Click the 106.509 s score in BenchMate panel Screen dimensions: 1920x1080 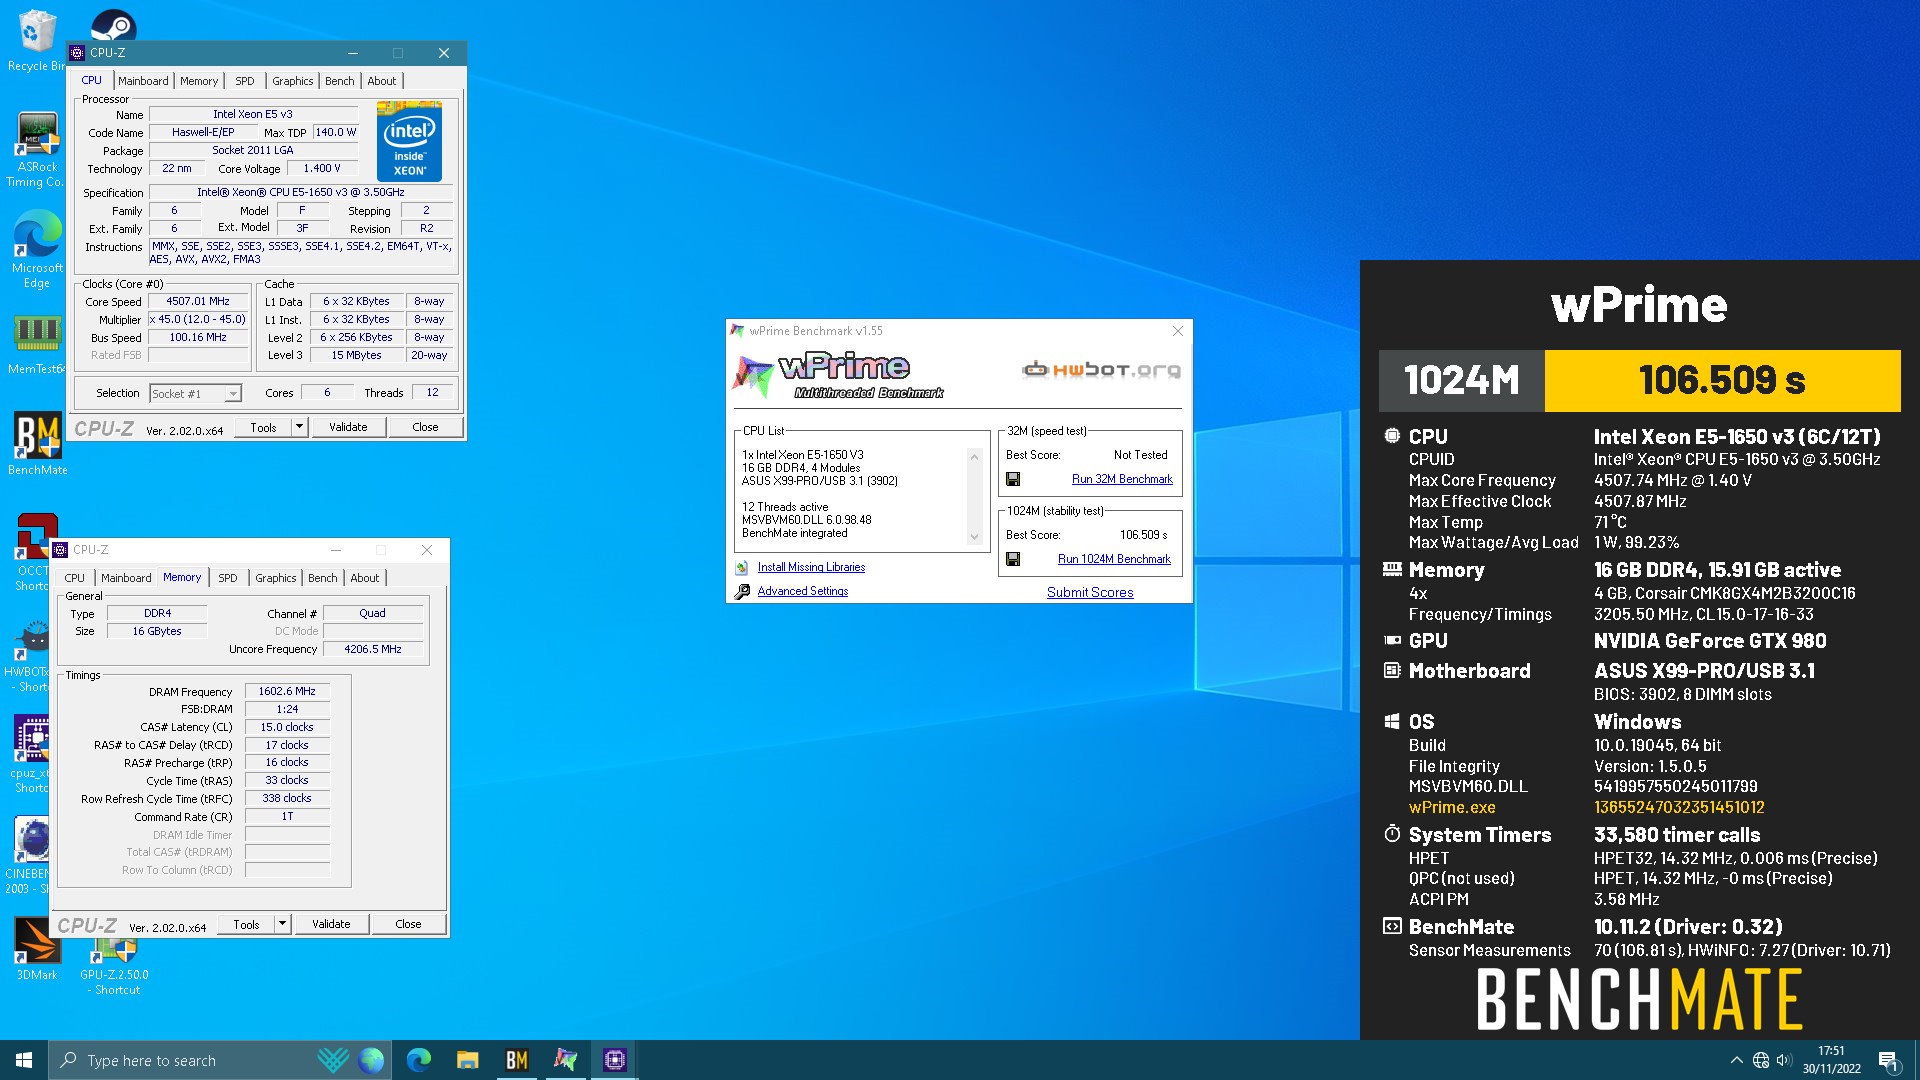pyautogui.click(x=1722, y=380)
